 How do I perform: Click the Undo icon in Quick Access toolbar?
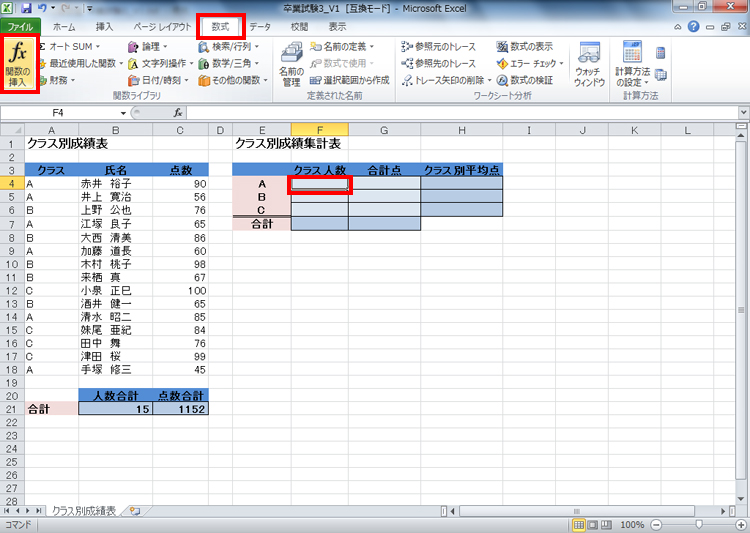coord(42,8)
